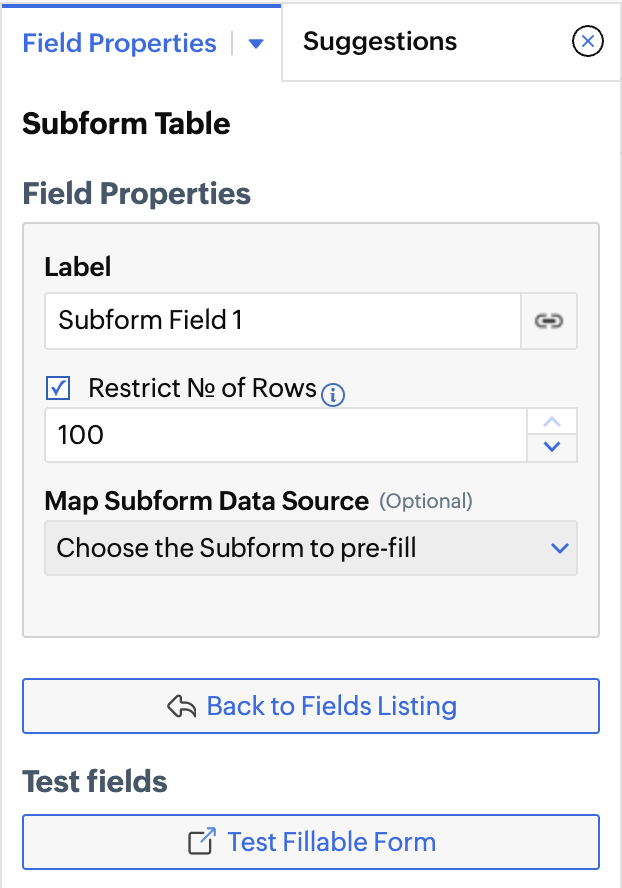Click the link icon beside Label field
This screenshot has width=622, height=888.
pyautogui.click(x=549, y=321)
